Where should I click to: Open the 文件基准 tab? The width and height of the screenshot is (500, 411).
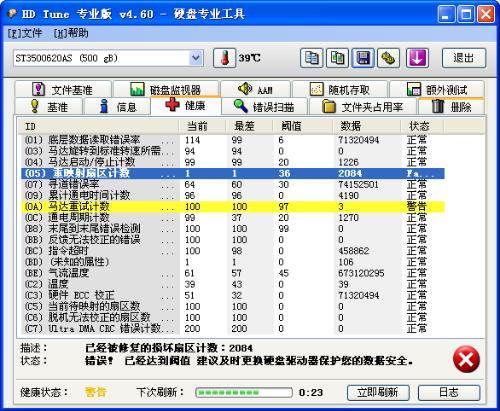(63, 89)
